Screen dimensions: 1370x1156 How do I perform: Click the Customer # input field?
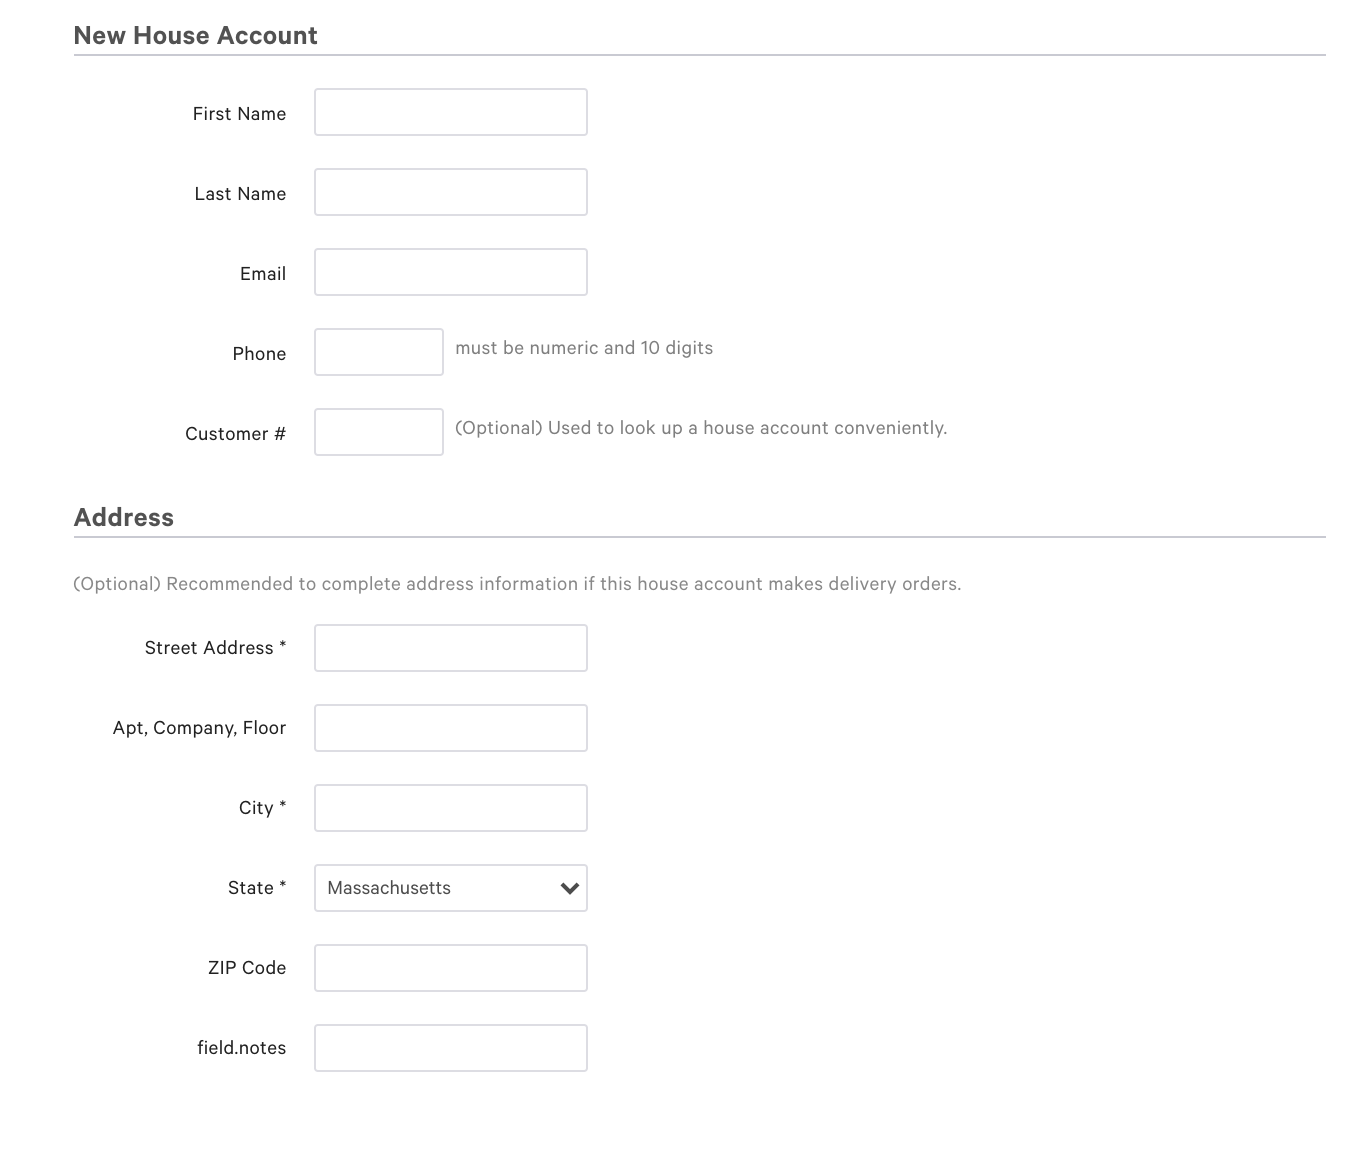(378, 431)
